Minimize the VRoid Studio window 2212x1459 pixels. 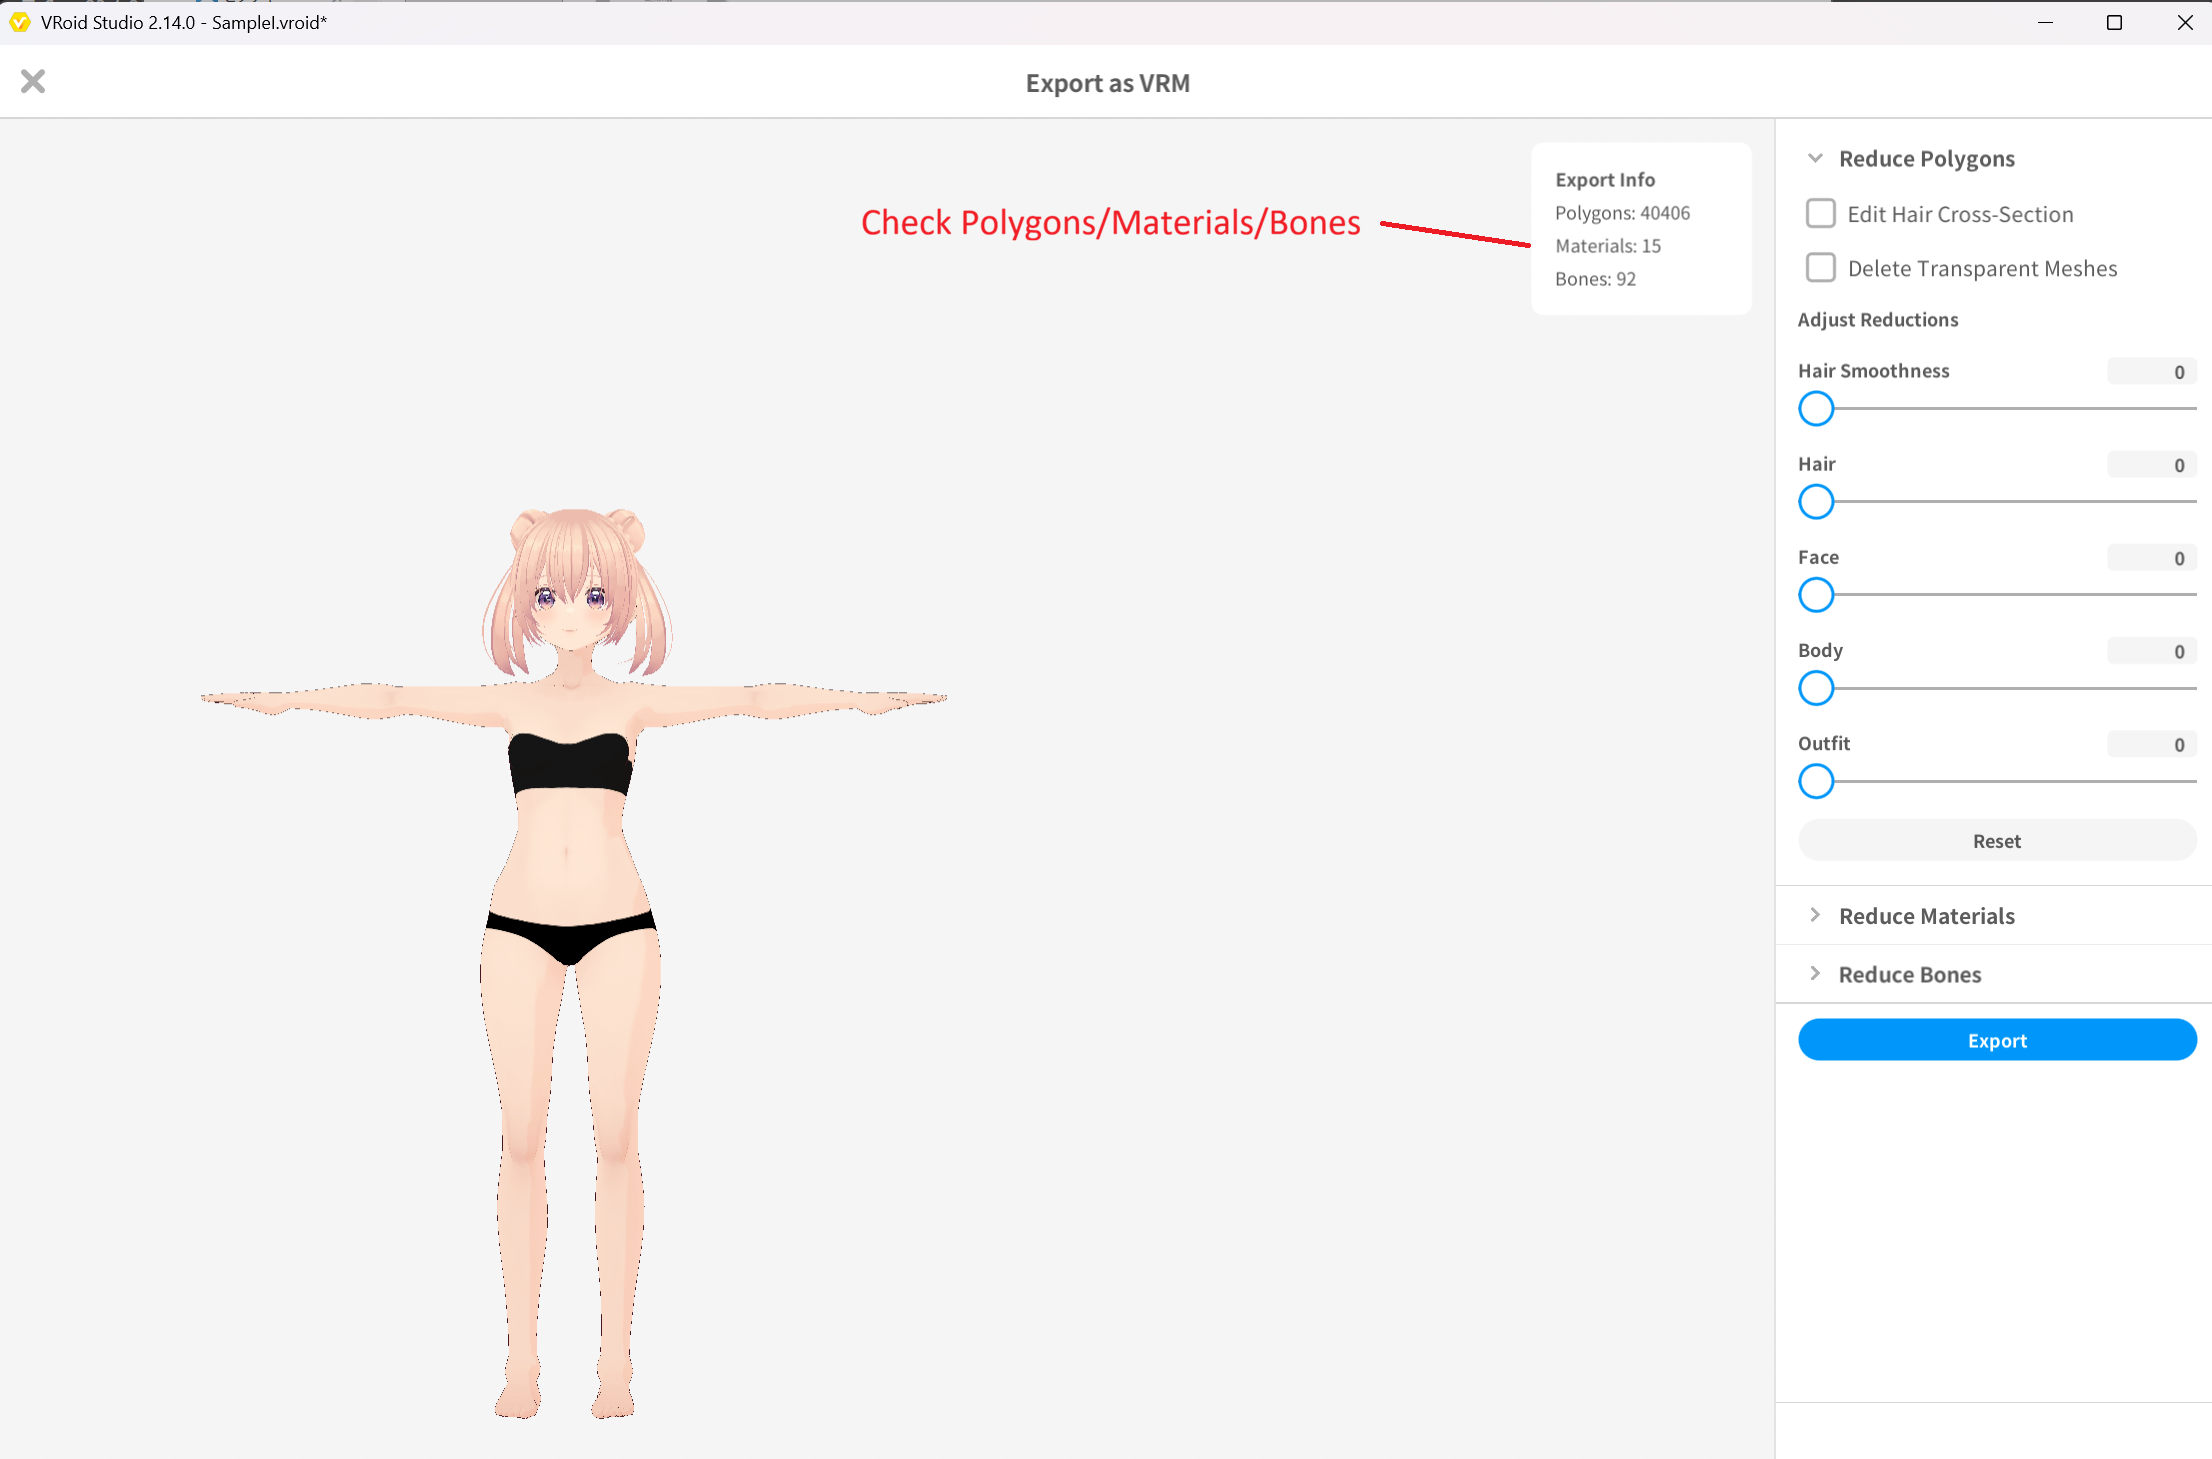[2045, 22]
